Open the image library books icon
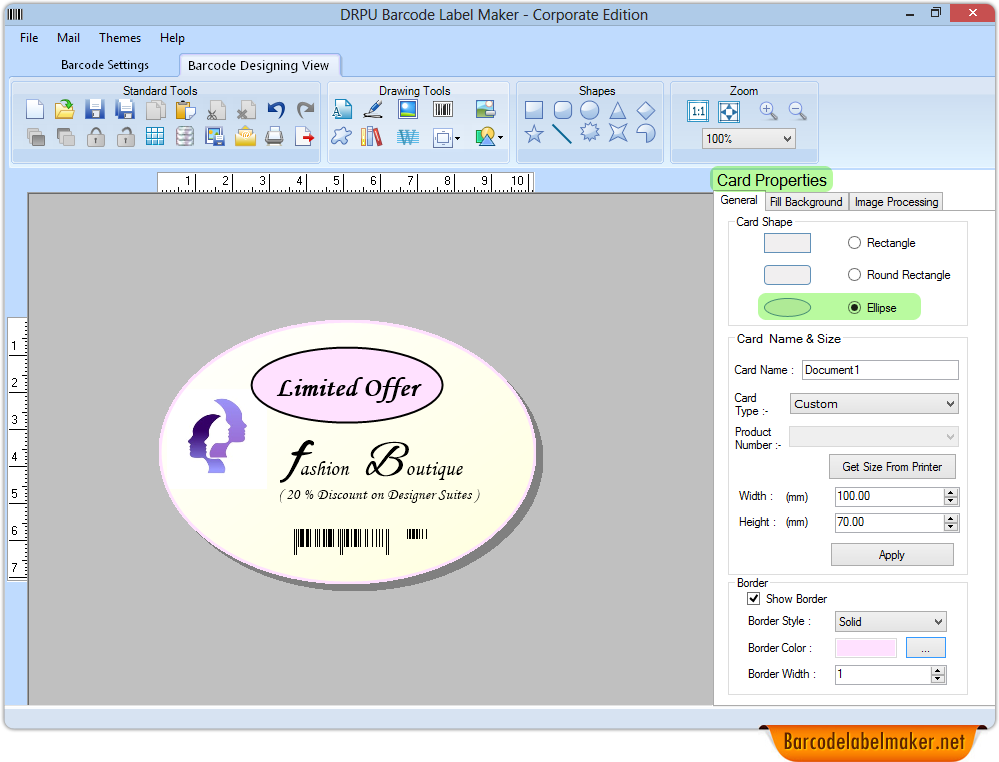Viewport: 999px width, 762px height. (371, 136)
